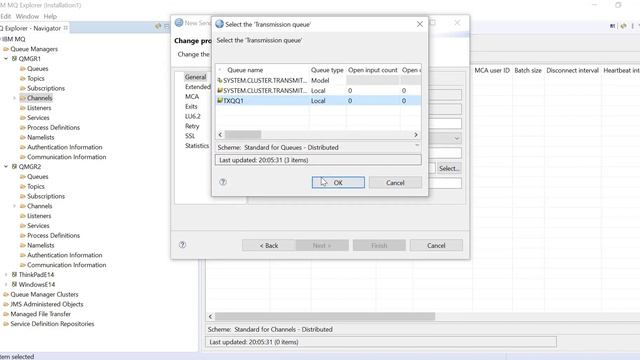640x360 pixels.
Task: Sort by Queue name column header
Action: pyautogui.click(x=245, y=70)
